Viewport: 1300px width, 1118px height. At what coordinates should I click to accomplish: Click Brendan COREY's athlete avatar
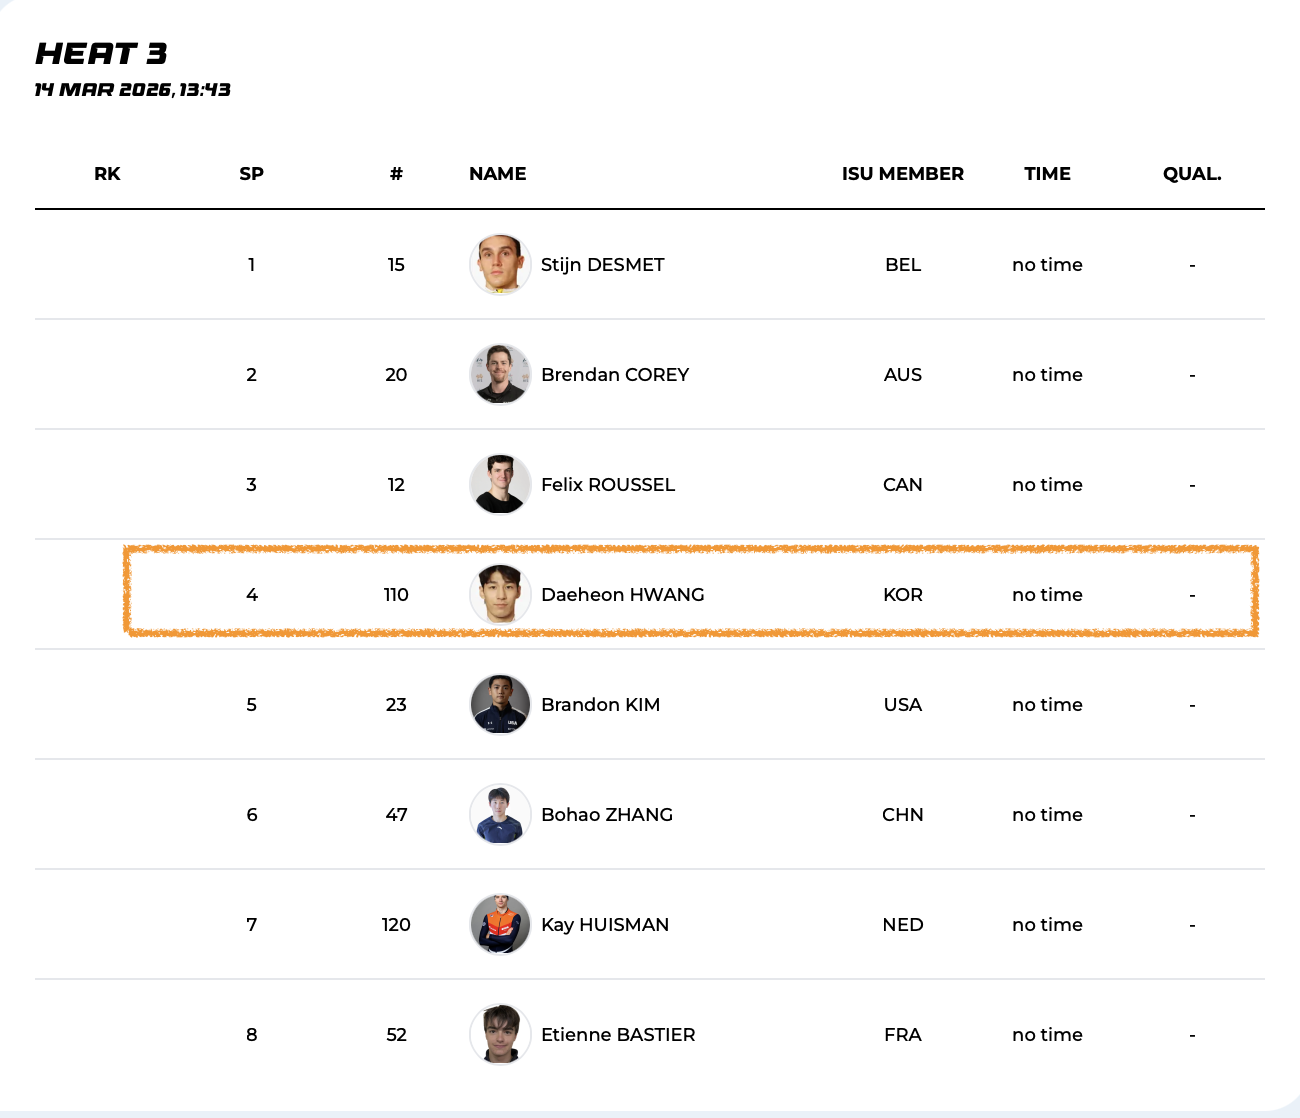tap(500, 375)
